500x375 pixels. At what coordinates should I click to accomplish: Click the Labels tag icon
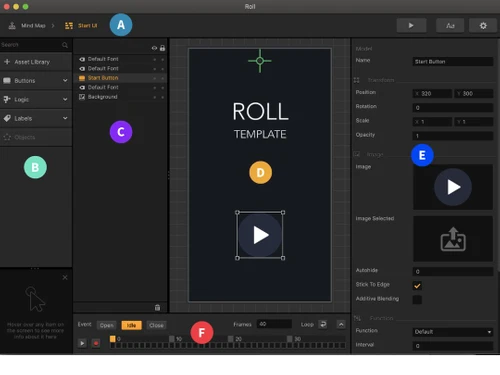click(7, 118)
